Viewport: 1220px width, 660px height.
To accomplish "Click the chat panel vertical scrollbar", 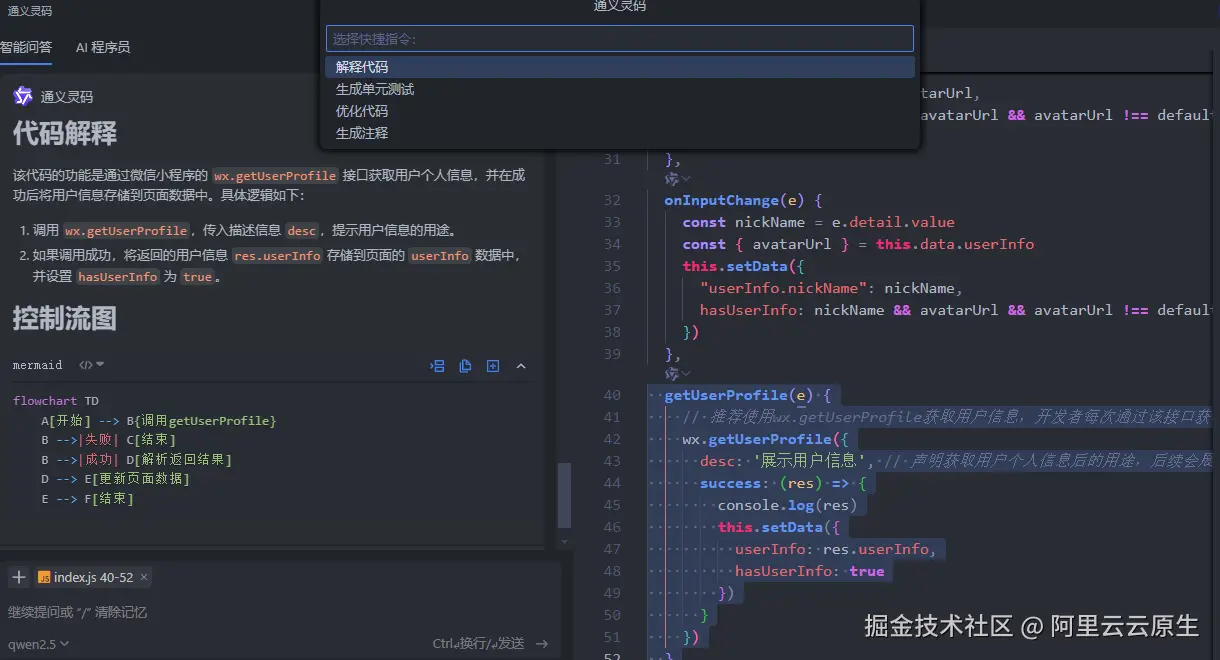I will (x=564, y=495).
